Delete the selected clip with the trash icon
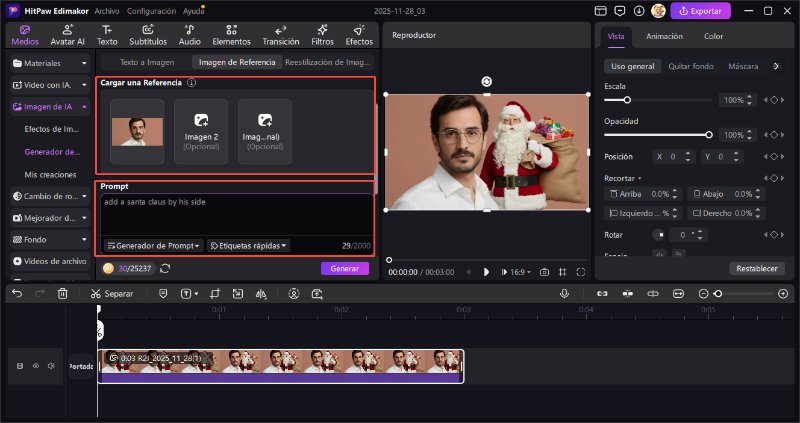The width and height of the screenshot is (800, 423). click(x=62, y=294)
